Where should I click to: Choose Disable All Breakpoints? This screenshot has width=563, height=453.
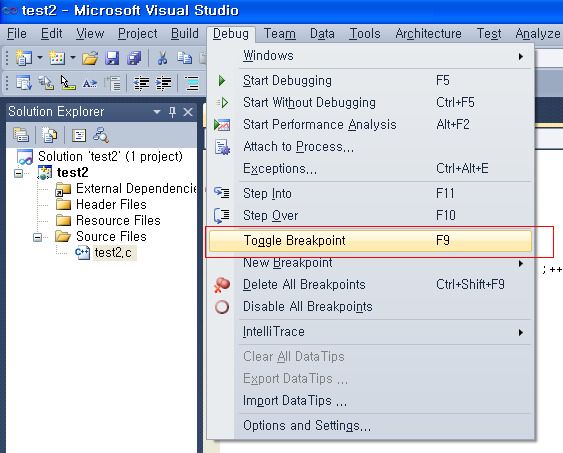point(370,307)
